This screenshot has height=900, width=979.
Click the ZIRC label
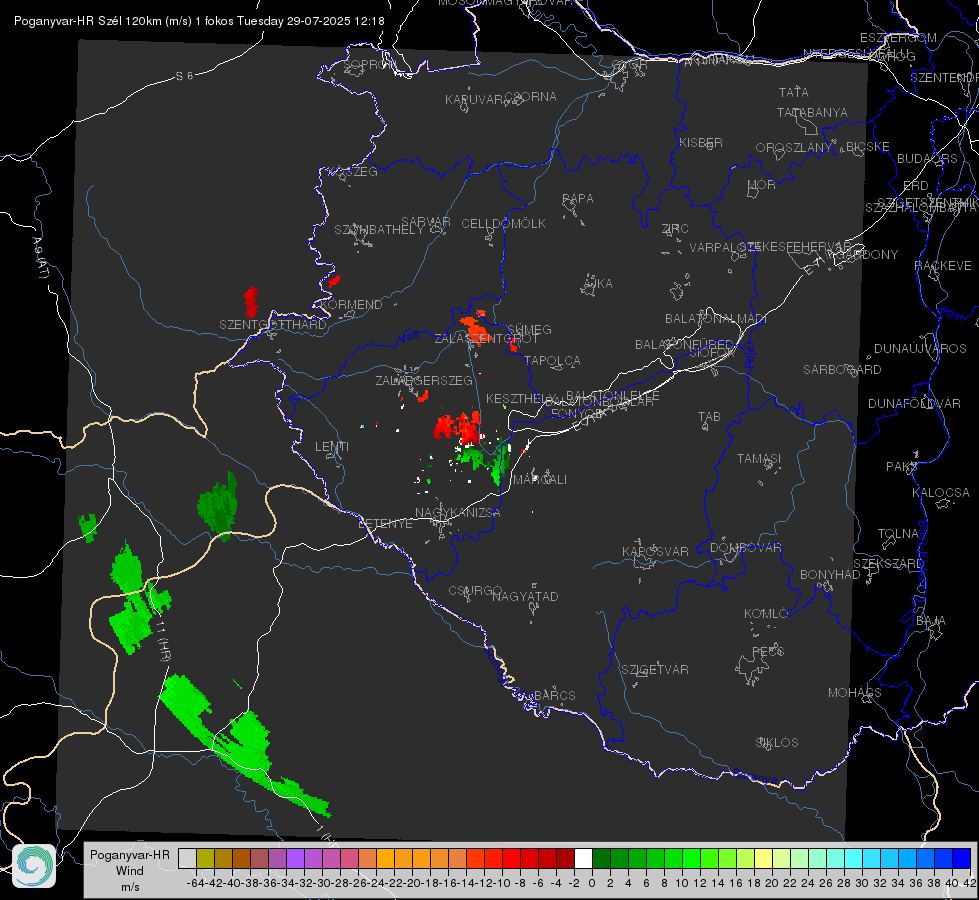point(675,229)
